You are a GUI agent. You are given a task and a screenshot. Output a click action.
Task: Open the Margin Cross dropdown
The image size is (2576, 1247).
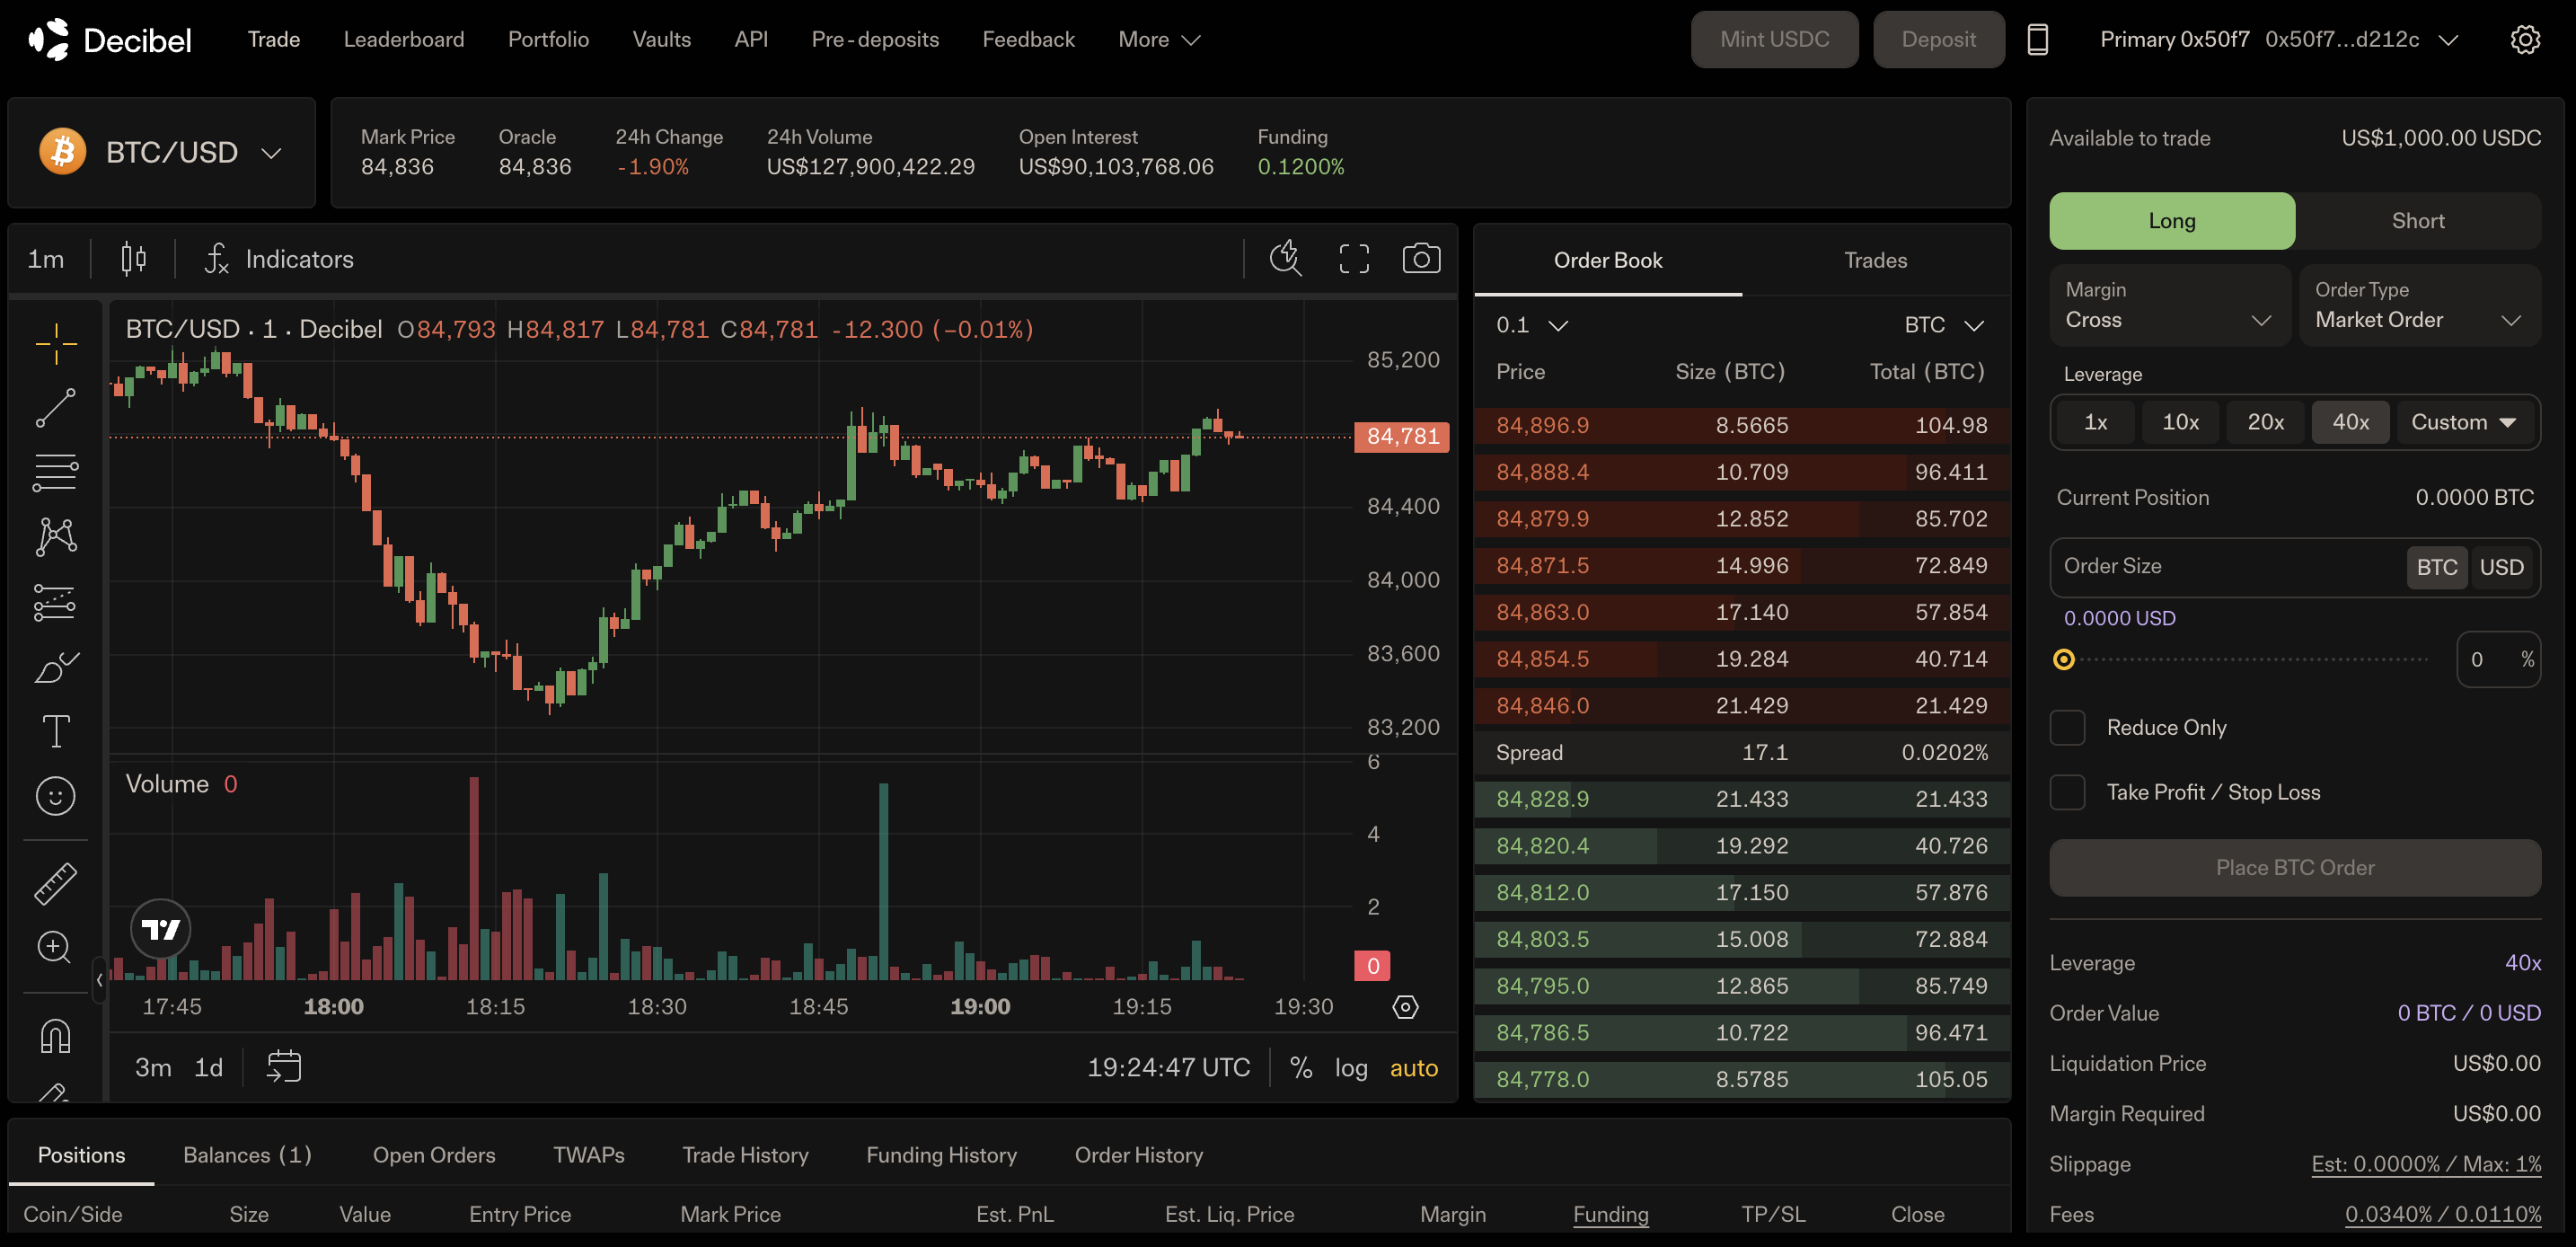point(2168,306)
